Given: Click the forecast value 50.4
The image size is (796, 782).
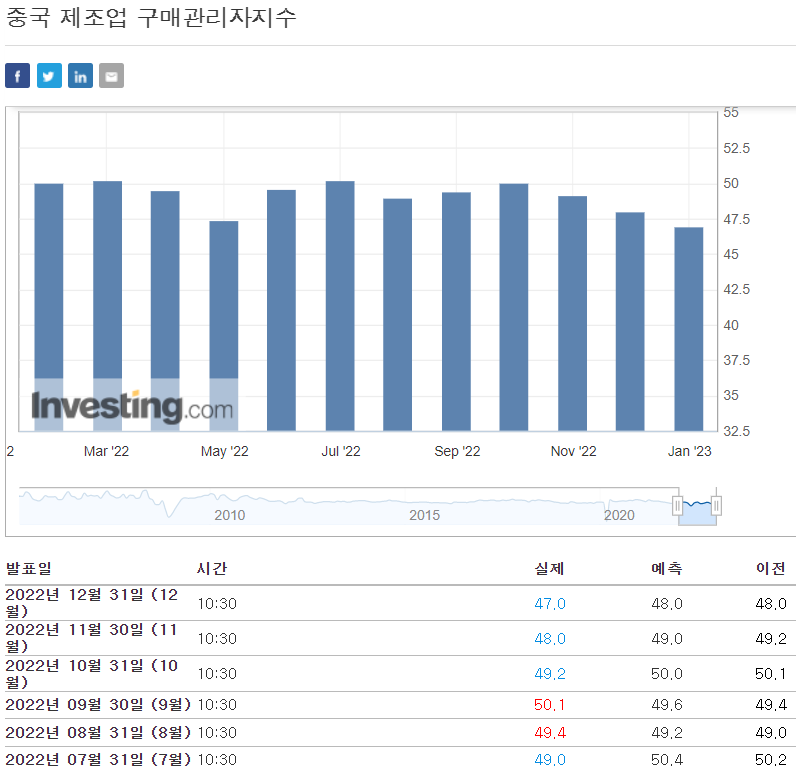Looking at the screenshot, I should coord(667,760).
